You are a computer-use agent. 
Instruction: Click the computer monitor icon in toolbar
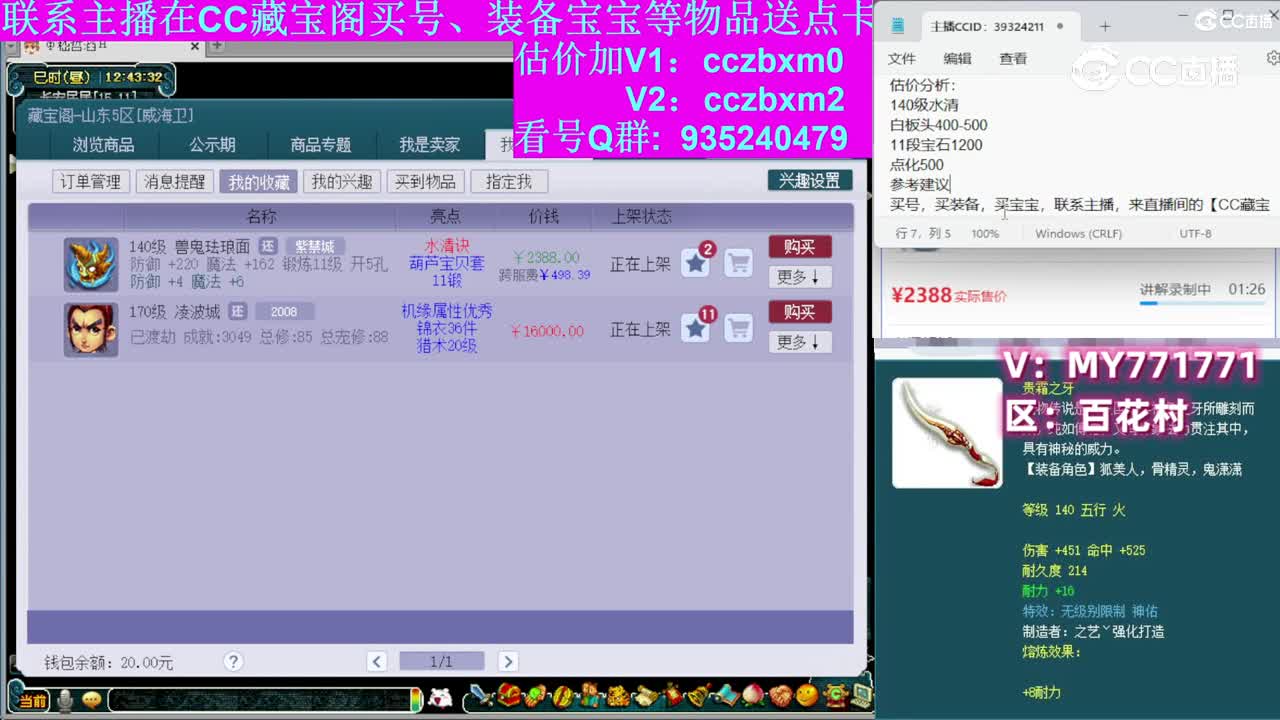[x=861, y=695]
